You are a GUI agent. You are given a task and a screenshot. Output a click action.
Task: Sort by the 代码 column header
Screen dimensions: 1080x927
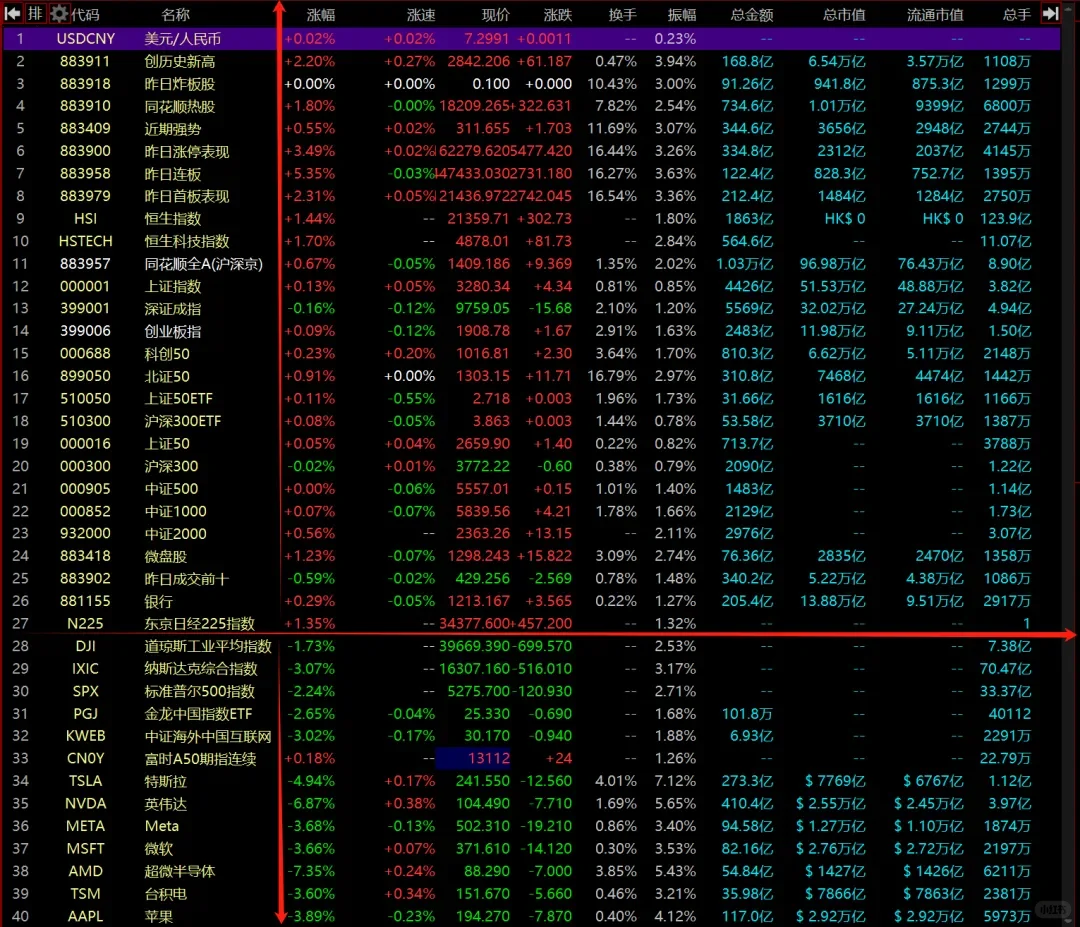click(85, 14)
